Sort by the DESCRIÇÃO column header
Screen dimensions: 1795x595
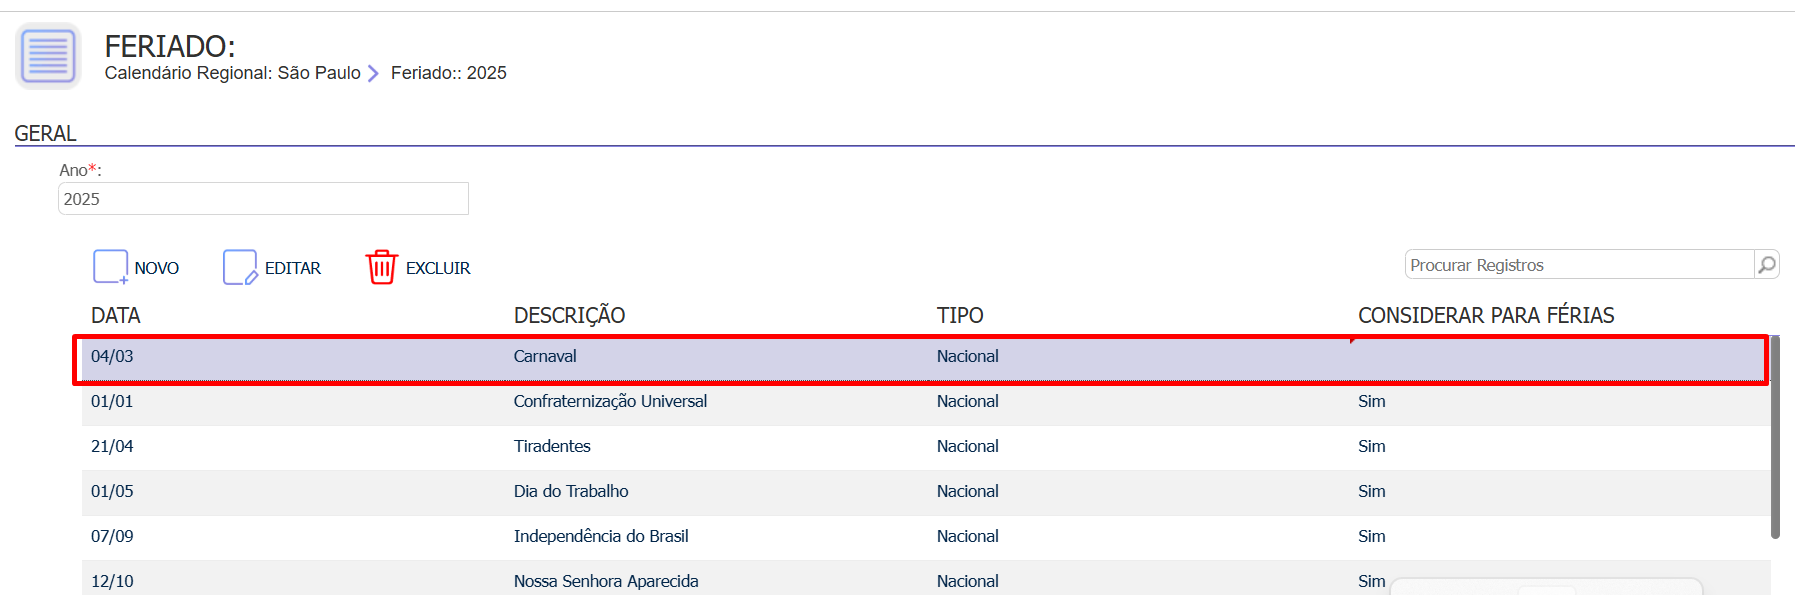(x=569, y=316)
